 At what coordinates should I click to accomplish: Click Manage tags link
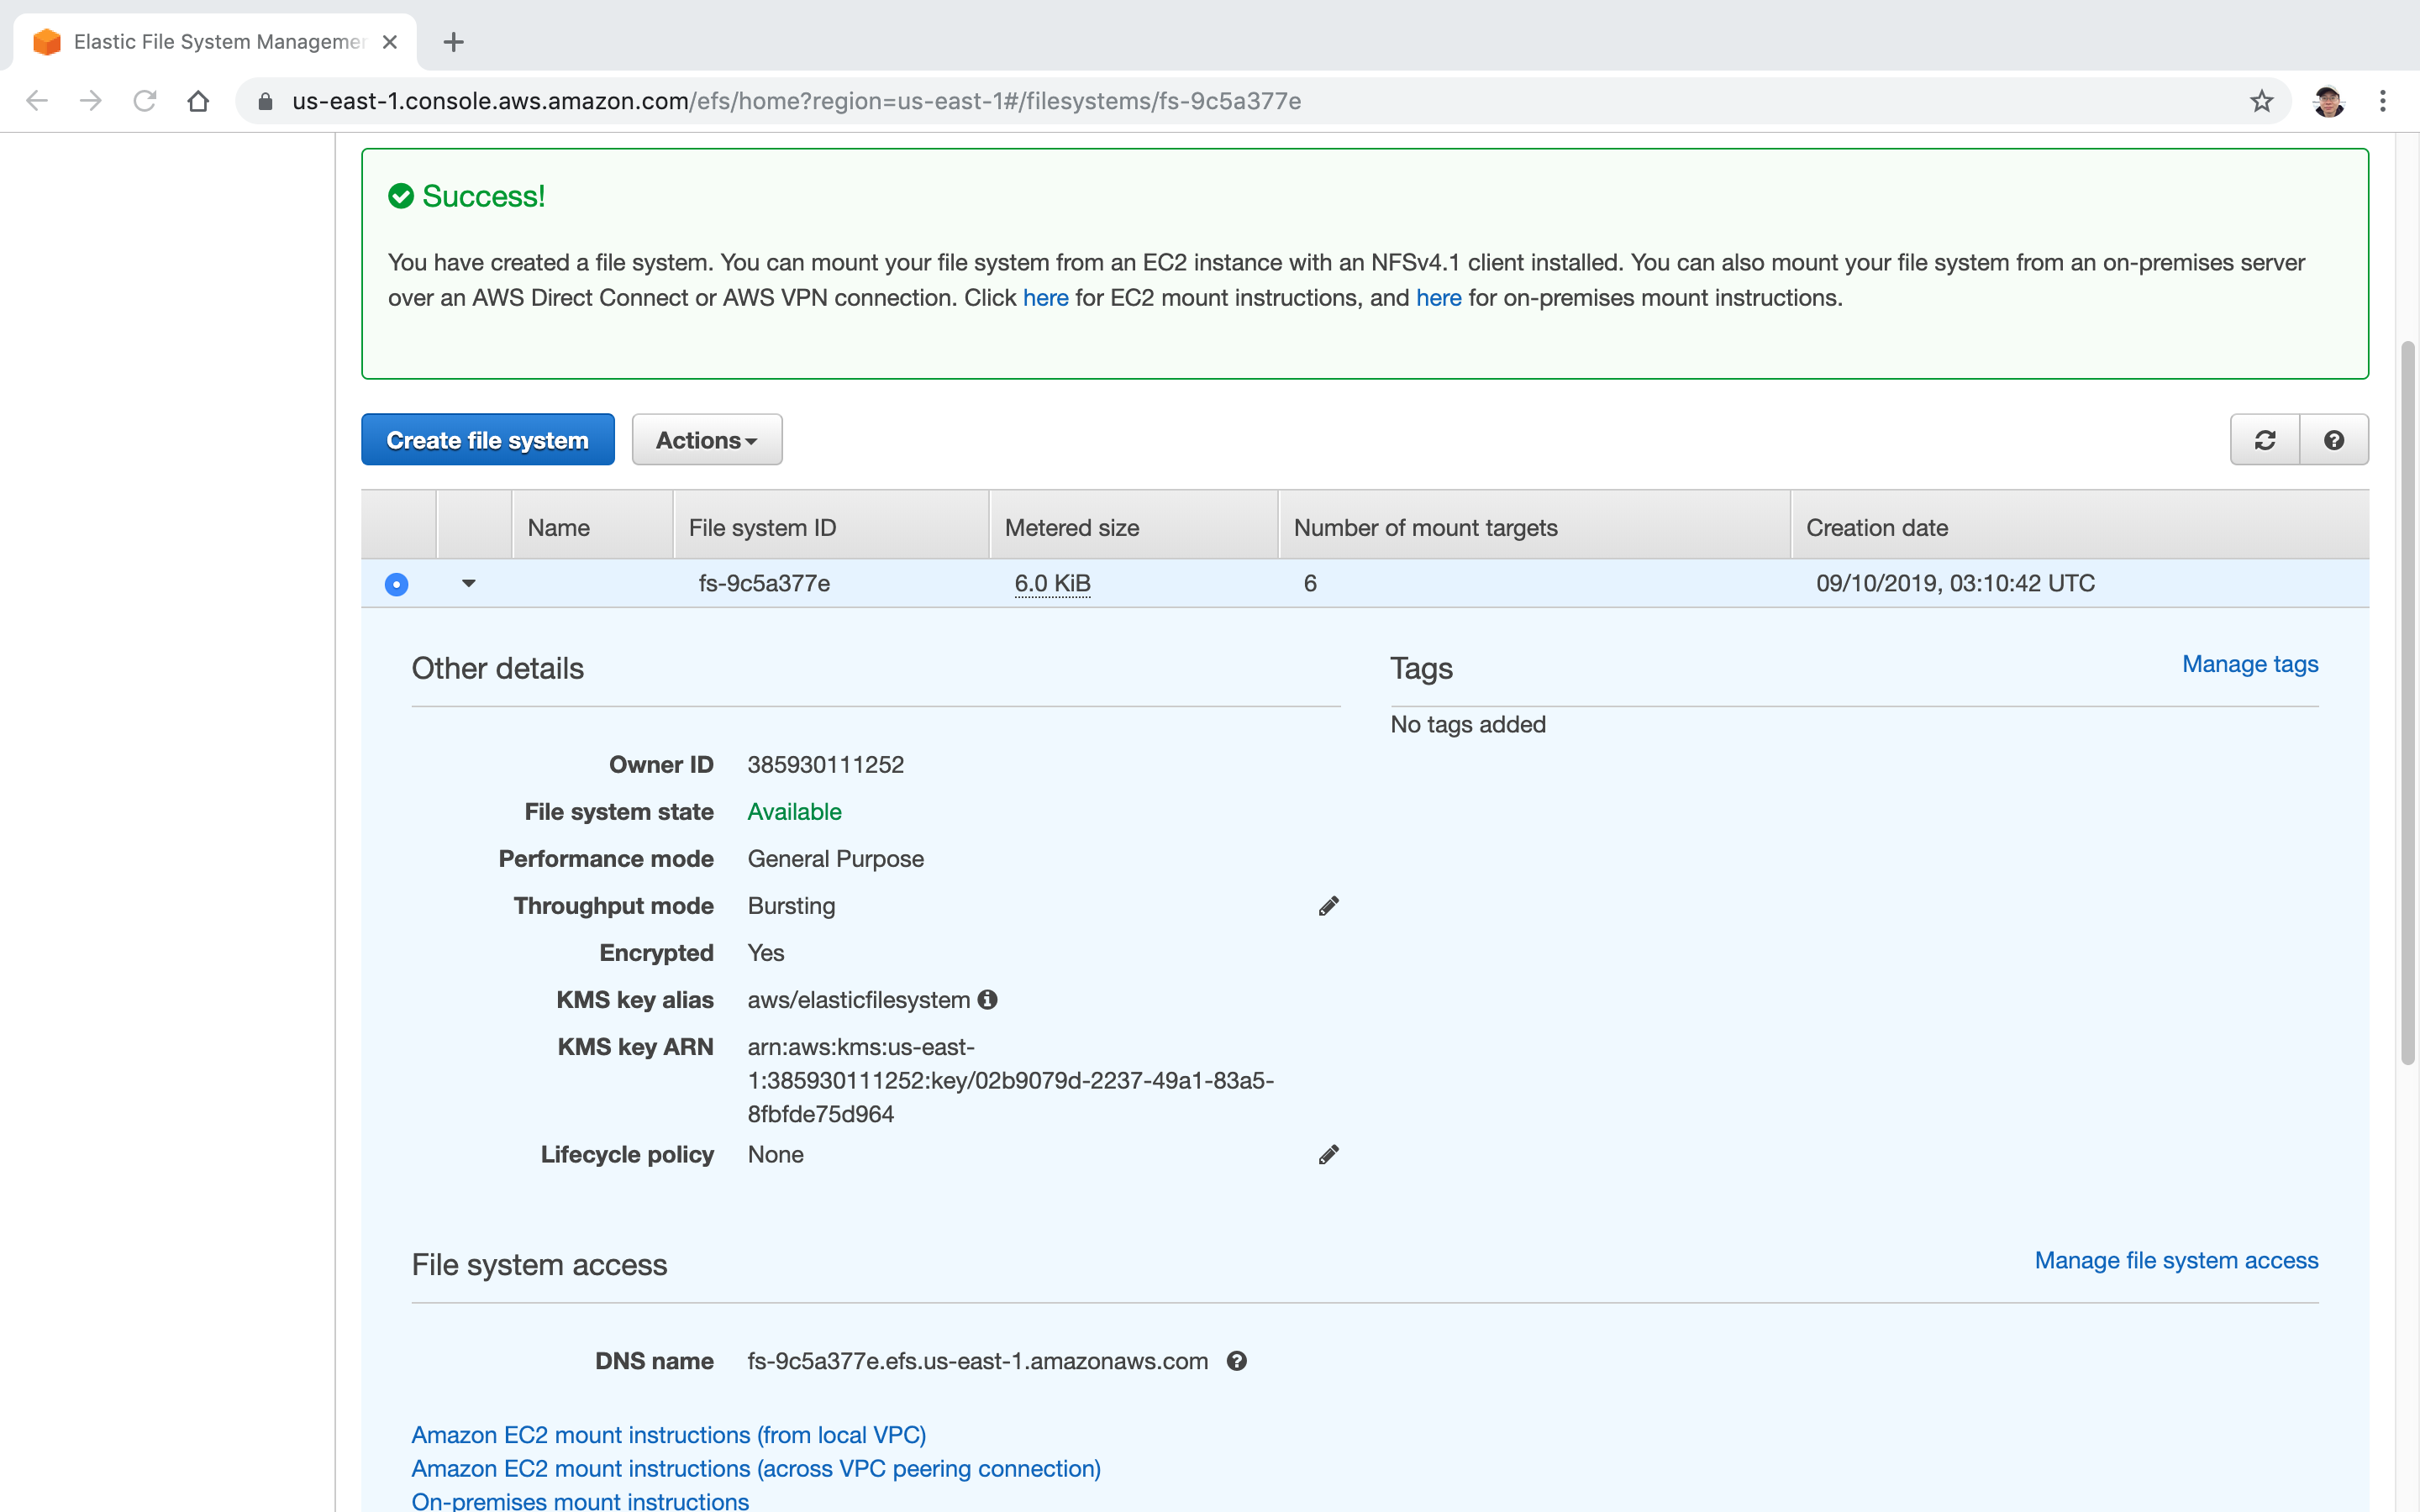click(x=2250, y=664)
